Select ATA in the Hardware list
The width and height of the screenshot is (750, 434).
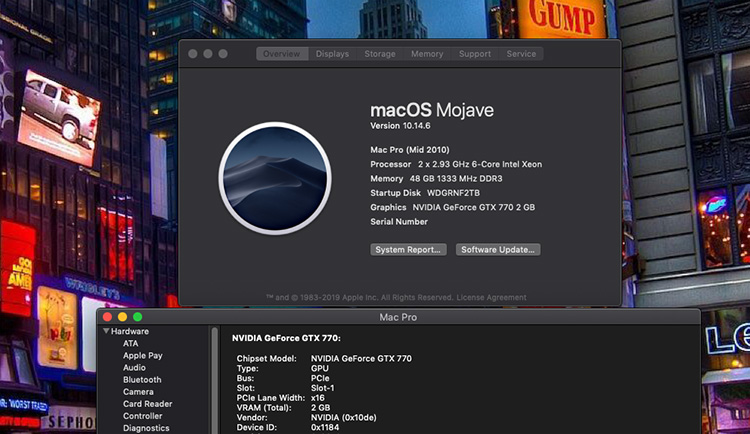130,343
